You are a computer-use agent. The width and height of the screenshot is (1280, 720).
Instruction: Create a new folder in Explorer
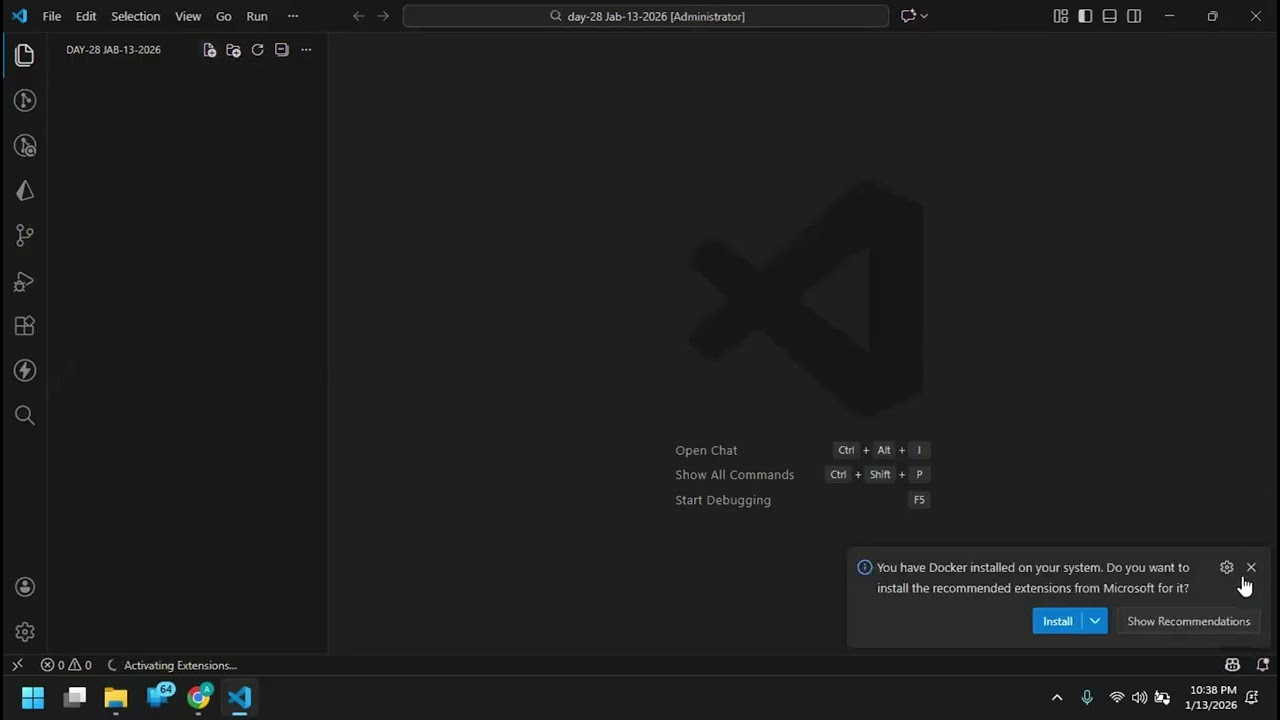click(x=233, y=50)
